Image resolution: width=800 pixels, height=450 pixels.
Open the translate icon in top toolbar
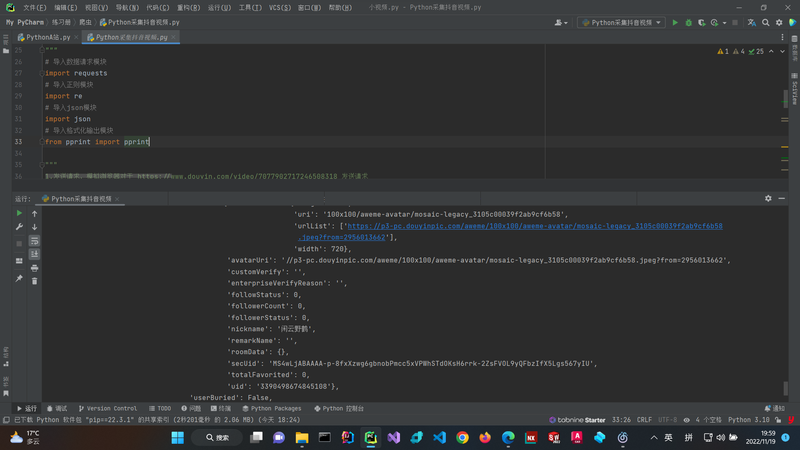click(x=752, y=22)
